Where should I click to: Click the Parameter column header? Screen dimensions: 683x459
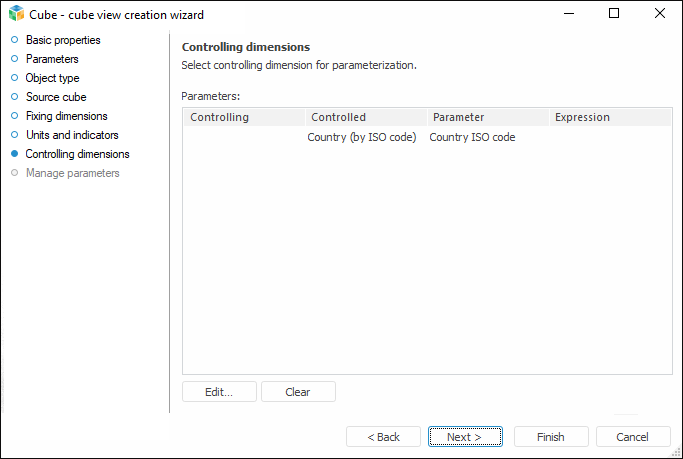click(487, 117)
